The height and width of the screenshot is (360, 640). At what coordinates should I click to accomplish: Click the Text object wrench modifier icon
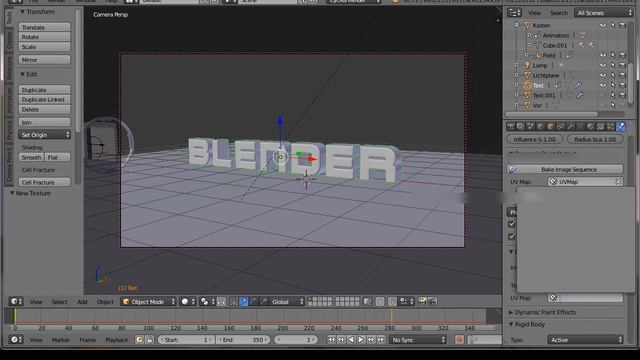pyautogui.click(x=578, y=85)
